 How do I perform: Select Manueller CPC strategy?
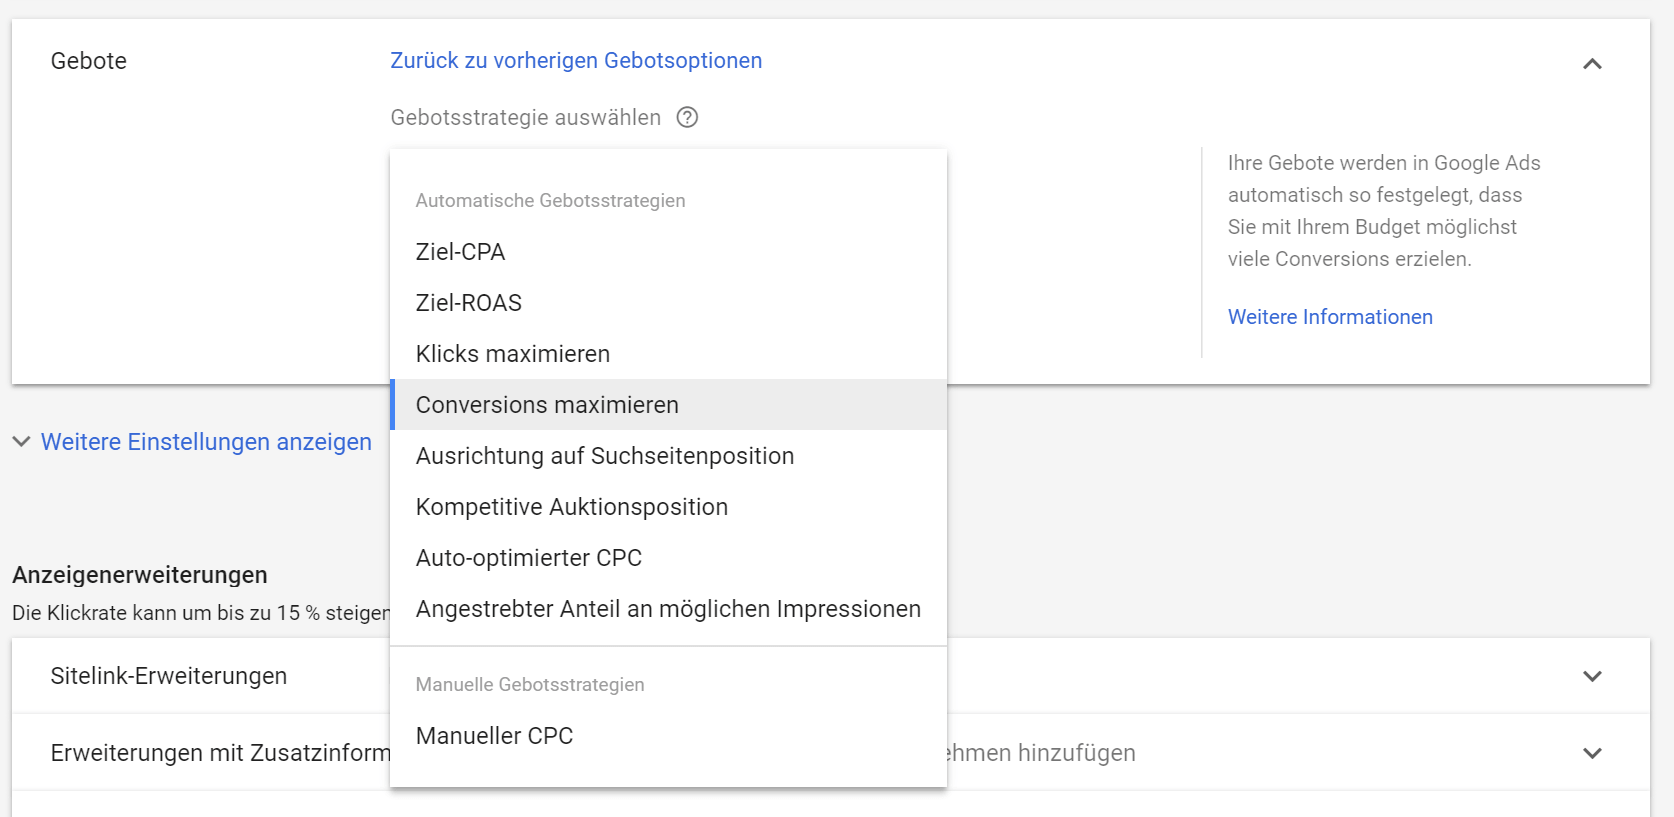[x=668, y=736]
